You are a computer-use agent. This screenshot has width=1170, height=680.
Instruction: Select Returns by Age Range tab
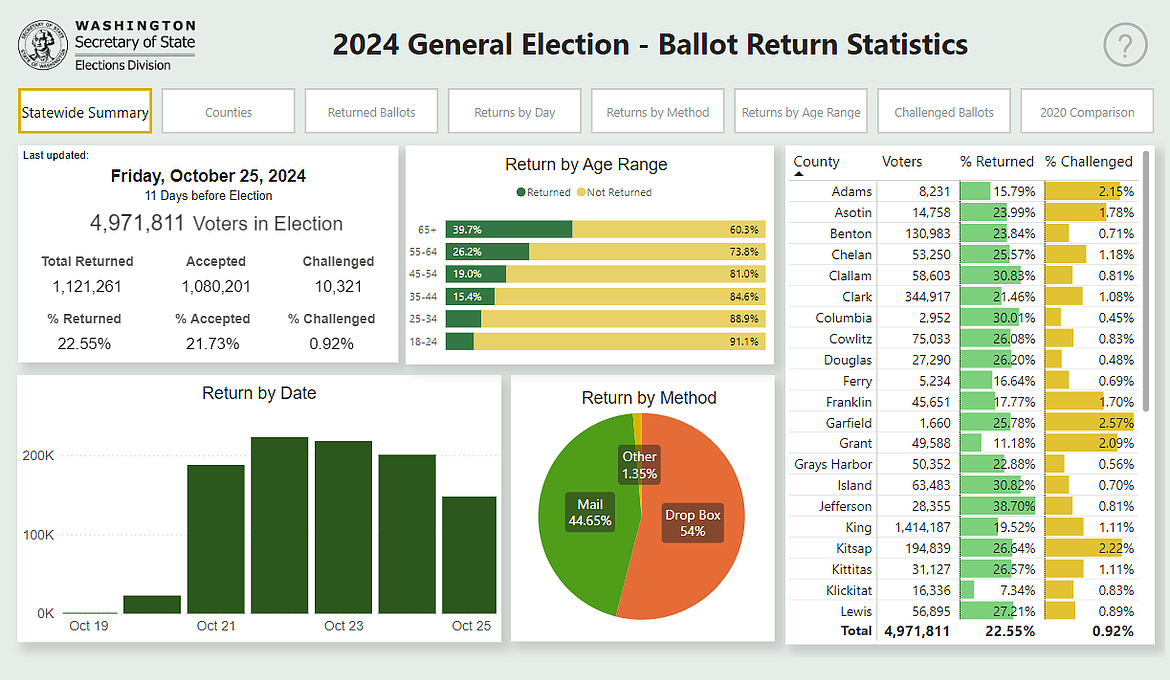[x=800, y=111]
